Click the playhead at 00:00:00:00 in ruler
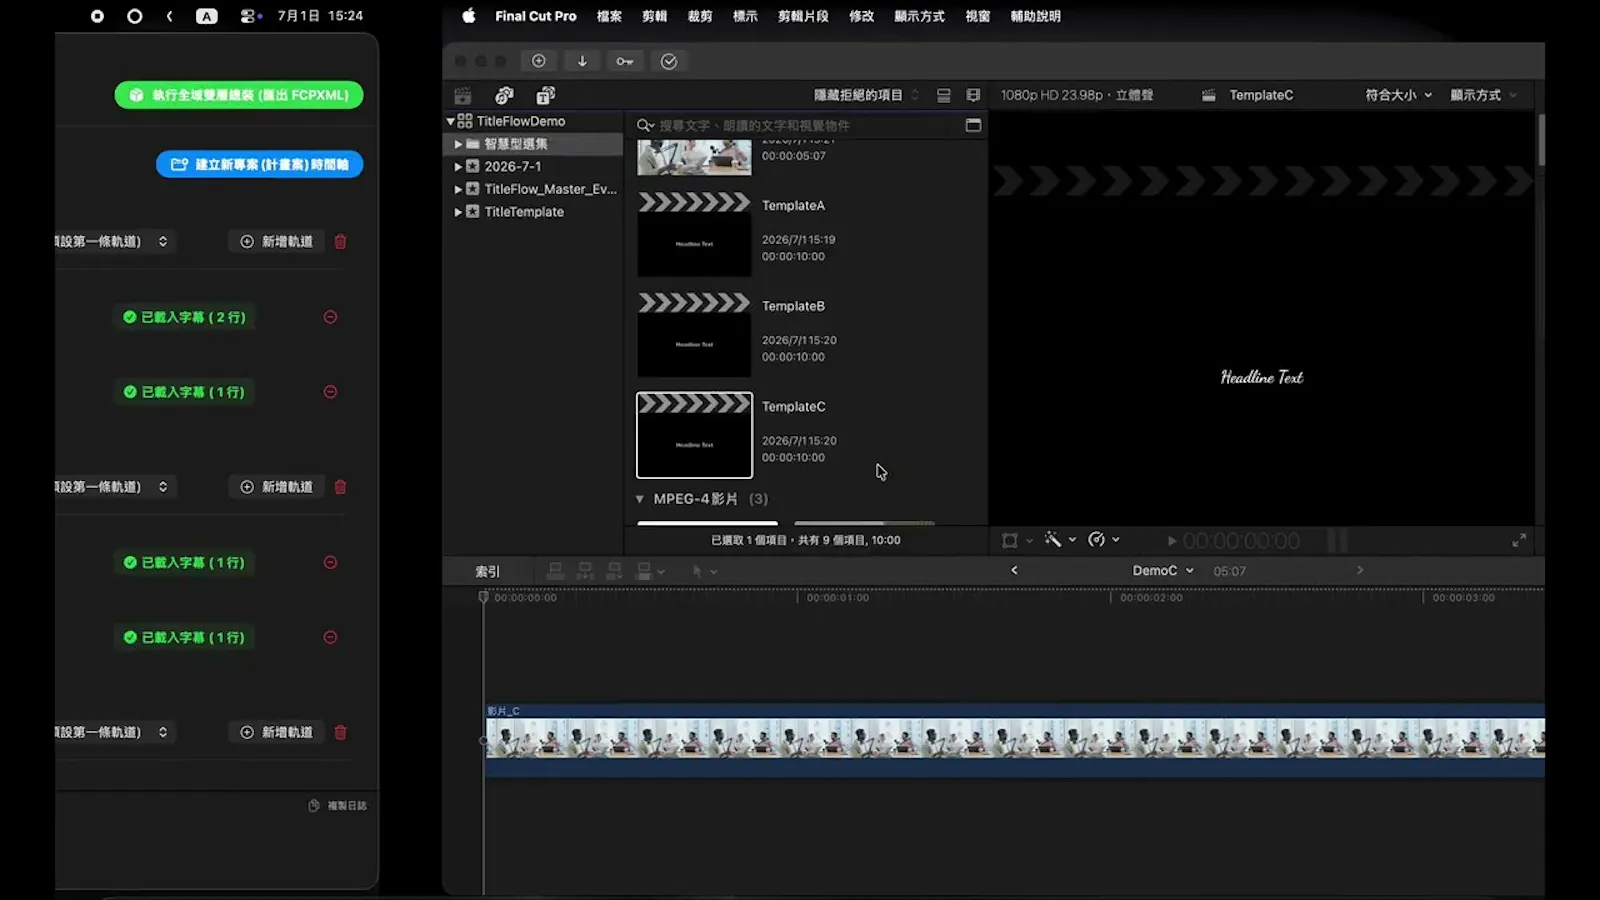Image resolution: width=1600 pixels, height=900 pixels. point(484,597)
